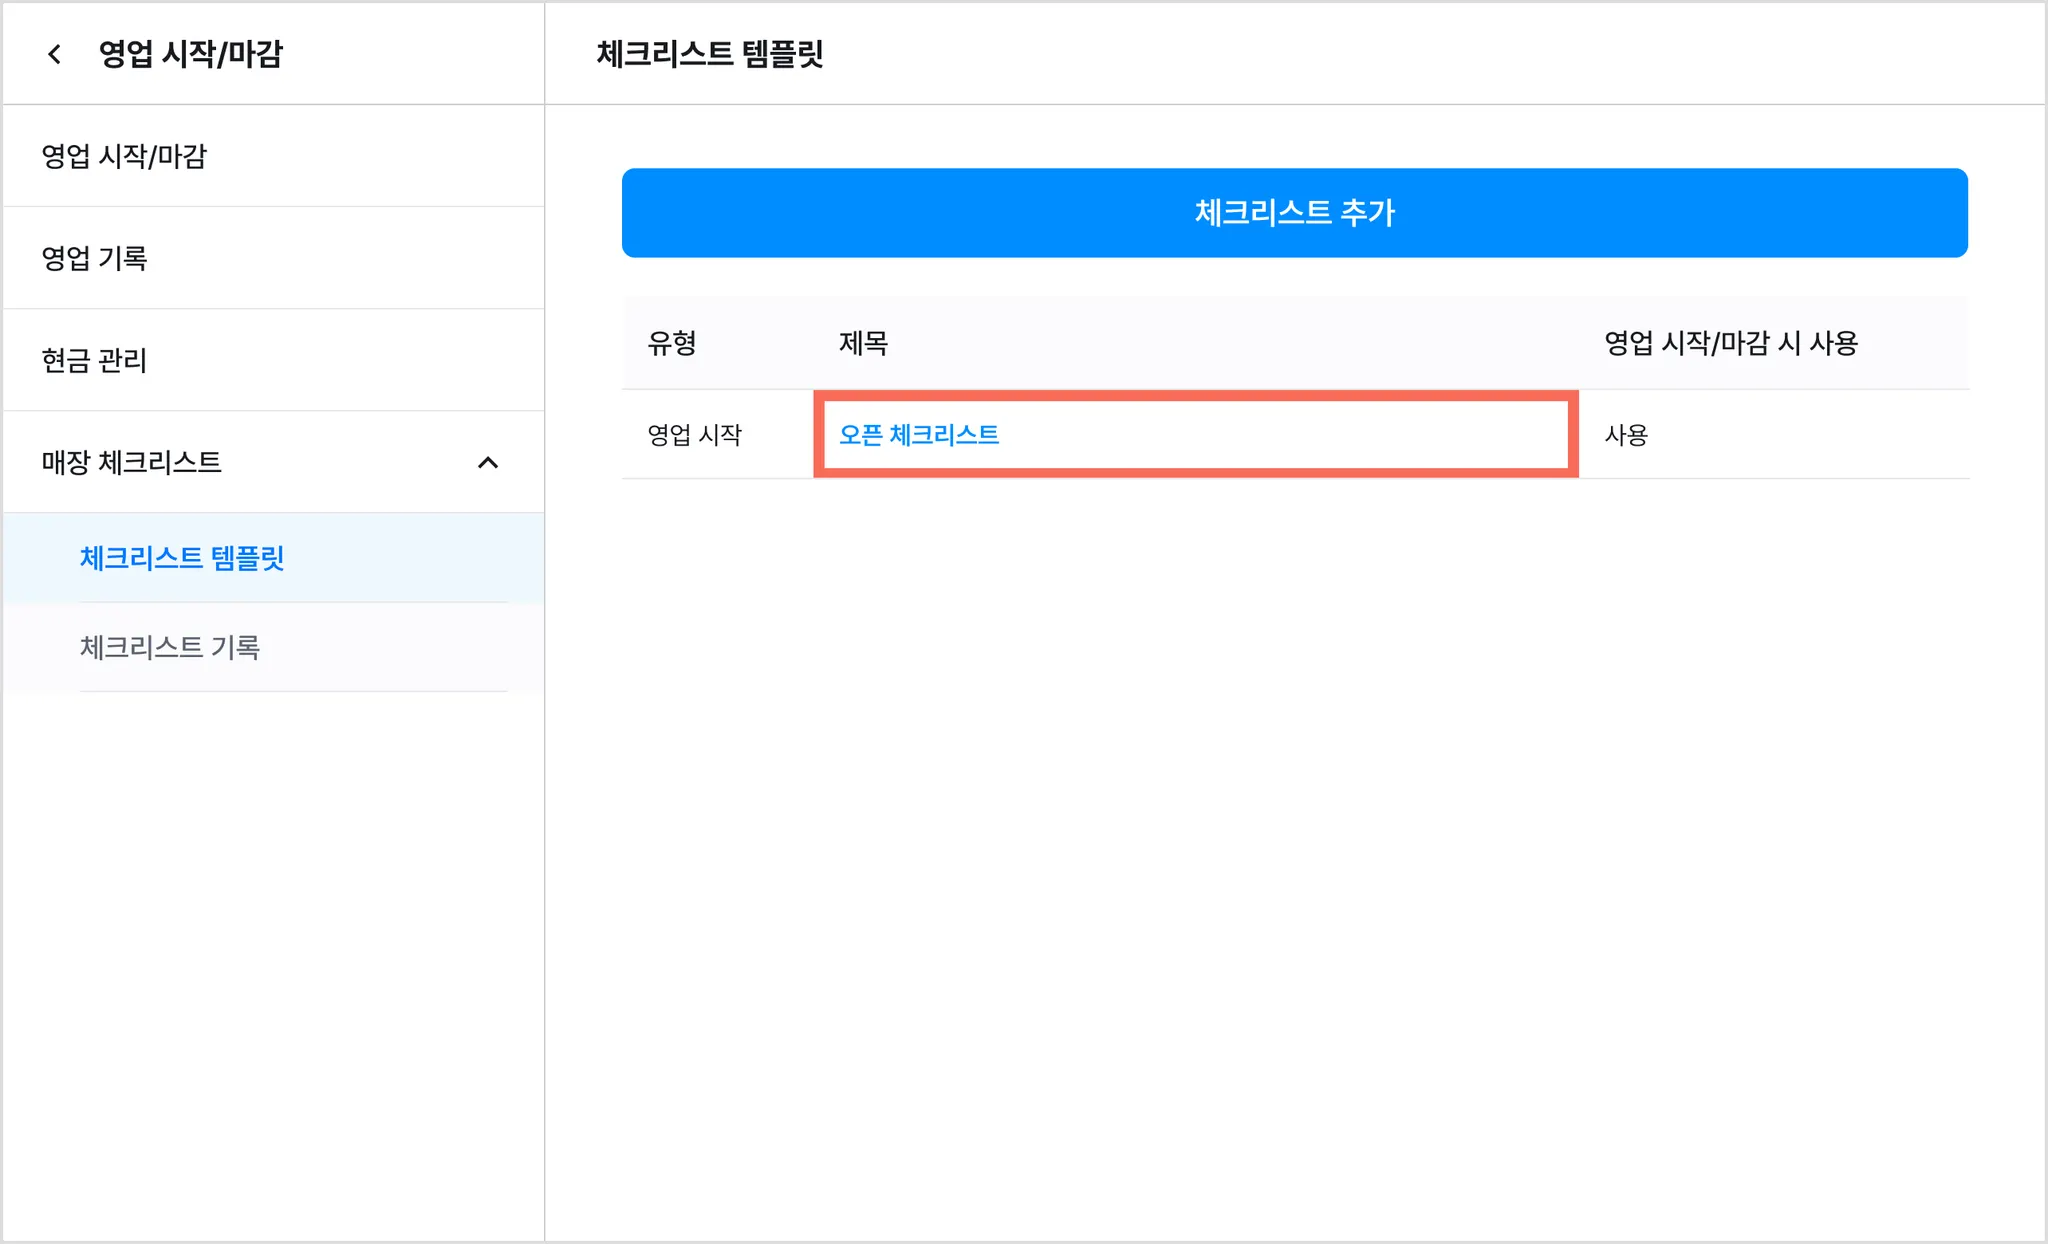Image resolution: width=2048 pixels, height=1244 pixels.
Task: Open 영업 시작/마감 sidebar menu item
Action: 124,156
